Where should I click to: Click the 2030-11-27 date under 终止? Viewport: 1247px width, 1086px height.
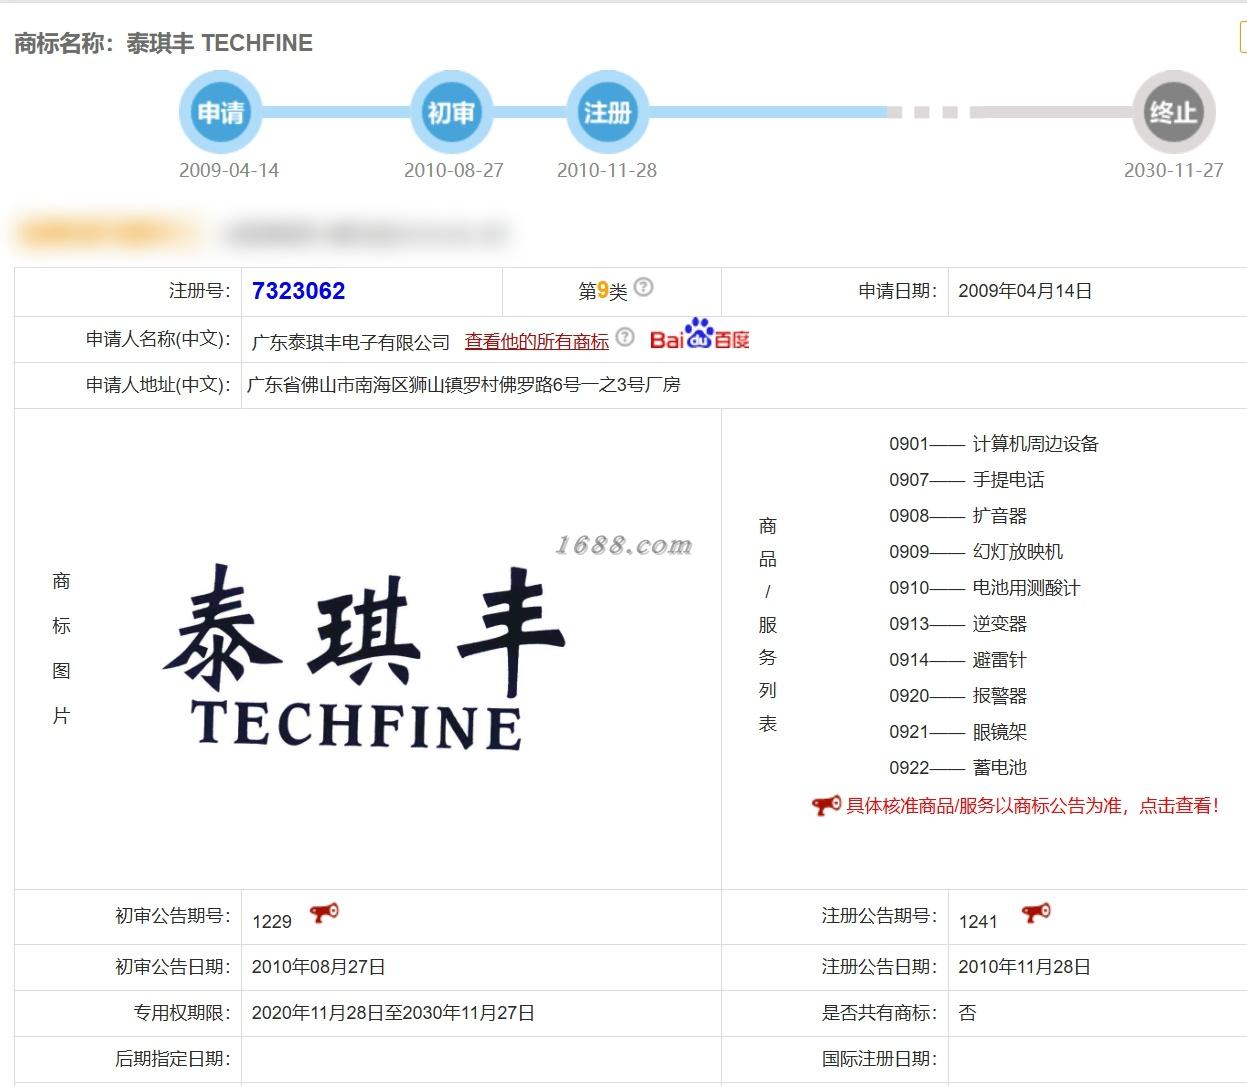(x=1174, y=170)
